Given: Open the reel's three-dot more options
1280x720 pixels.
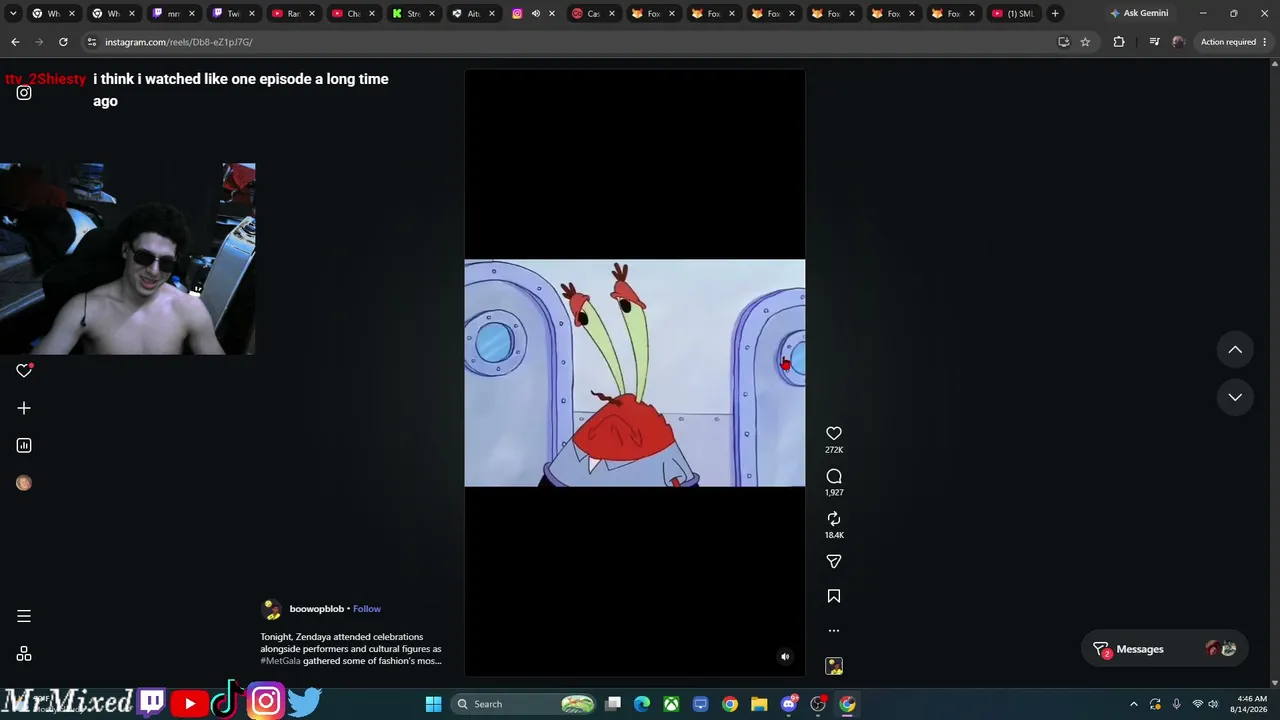Looking at the screenshot, I should pos(834,631).
